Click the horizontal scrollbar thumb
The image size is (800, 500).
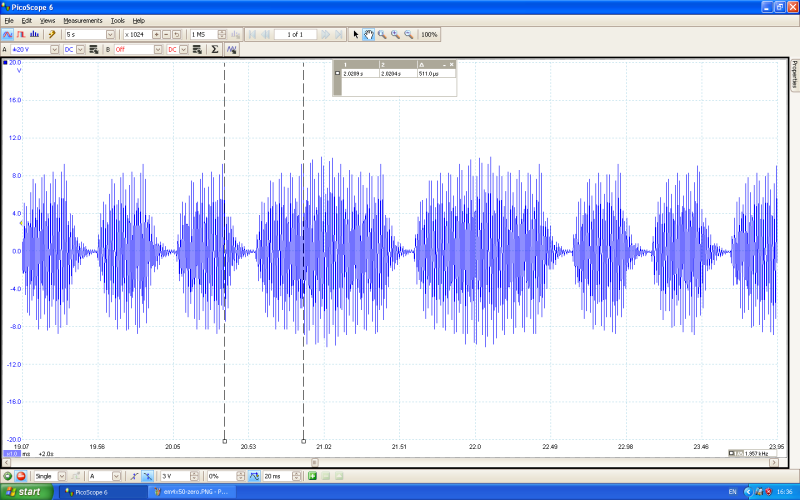(315, 462)
